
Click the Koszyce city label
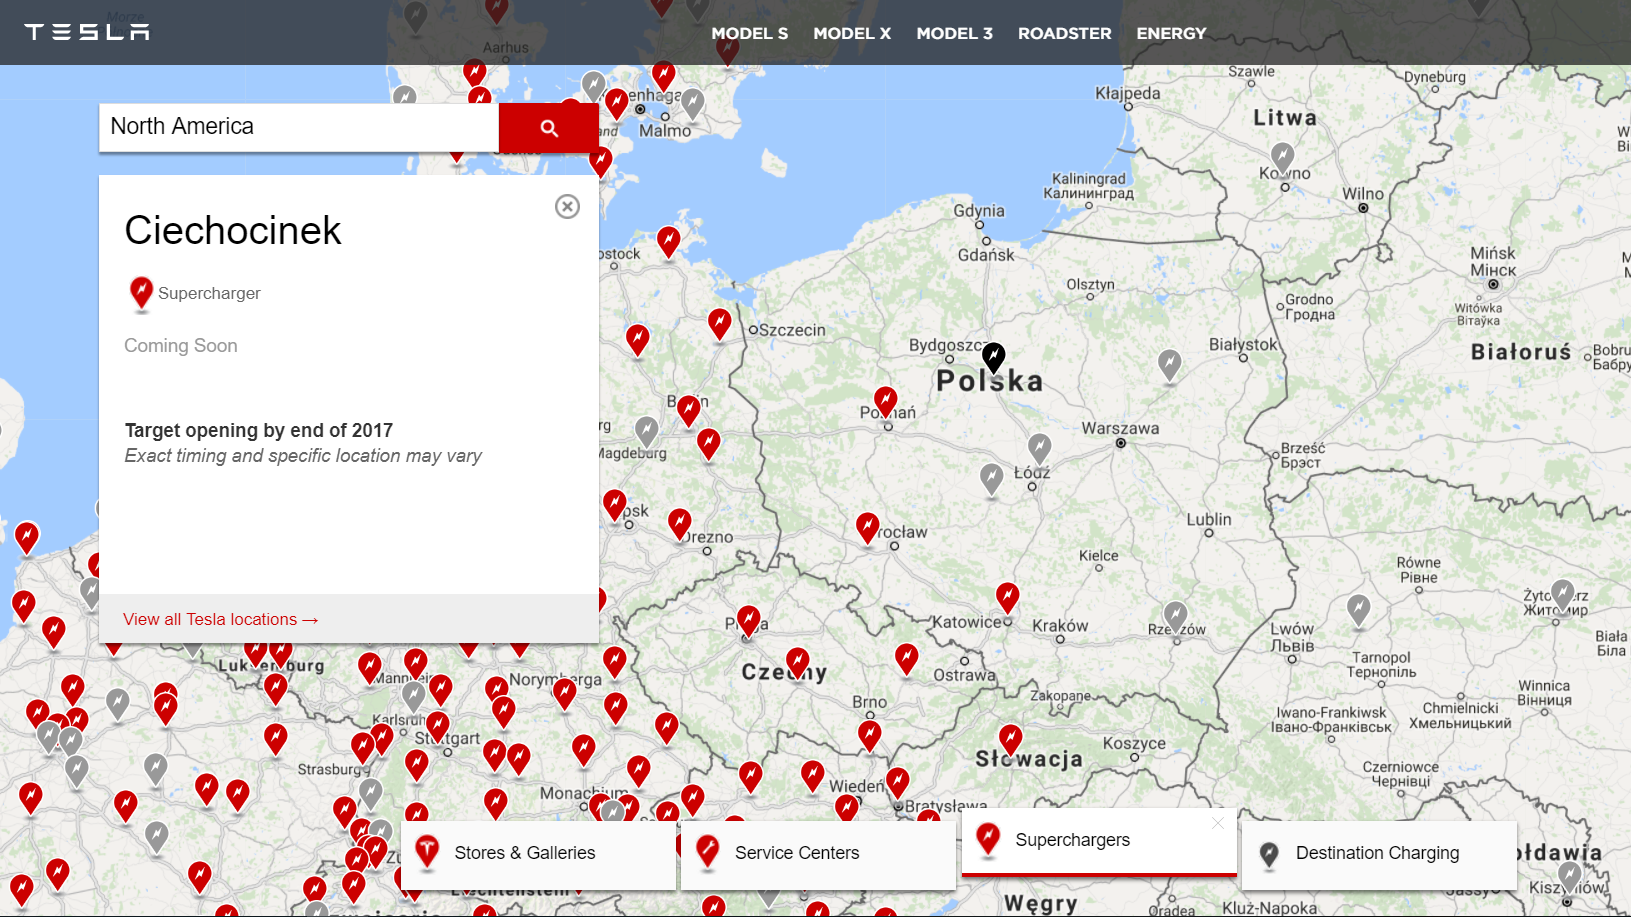(1134, 744)
